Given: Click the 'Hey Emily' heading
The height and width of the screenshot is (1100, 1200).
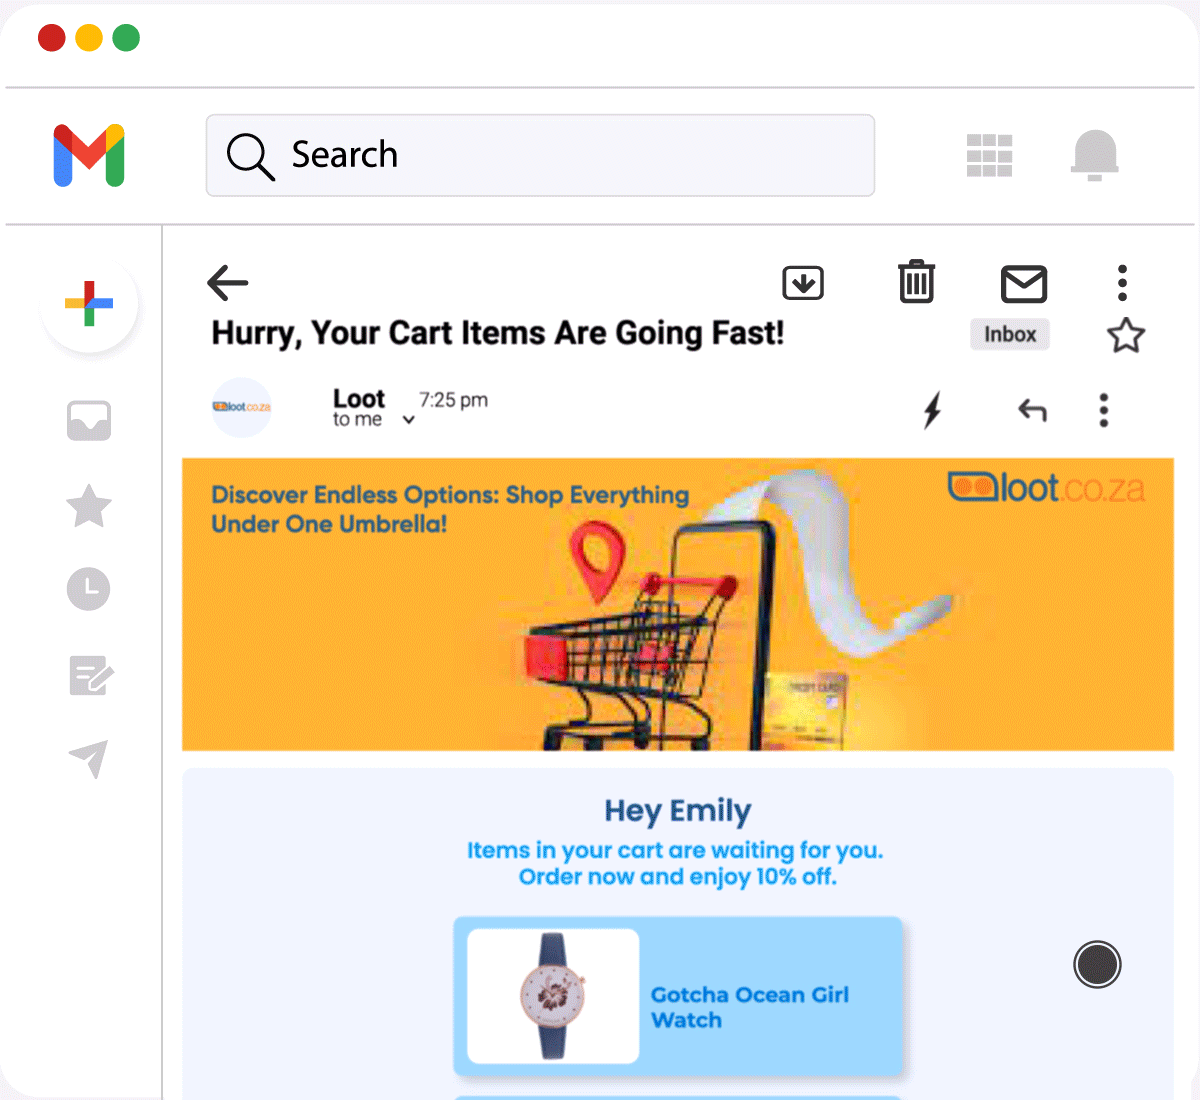Looking at the screenshot, I should click(x=677, y=811).
